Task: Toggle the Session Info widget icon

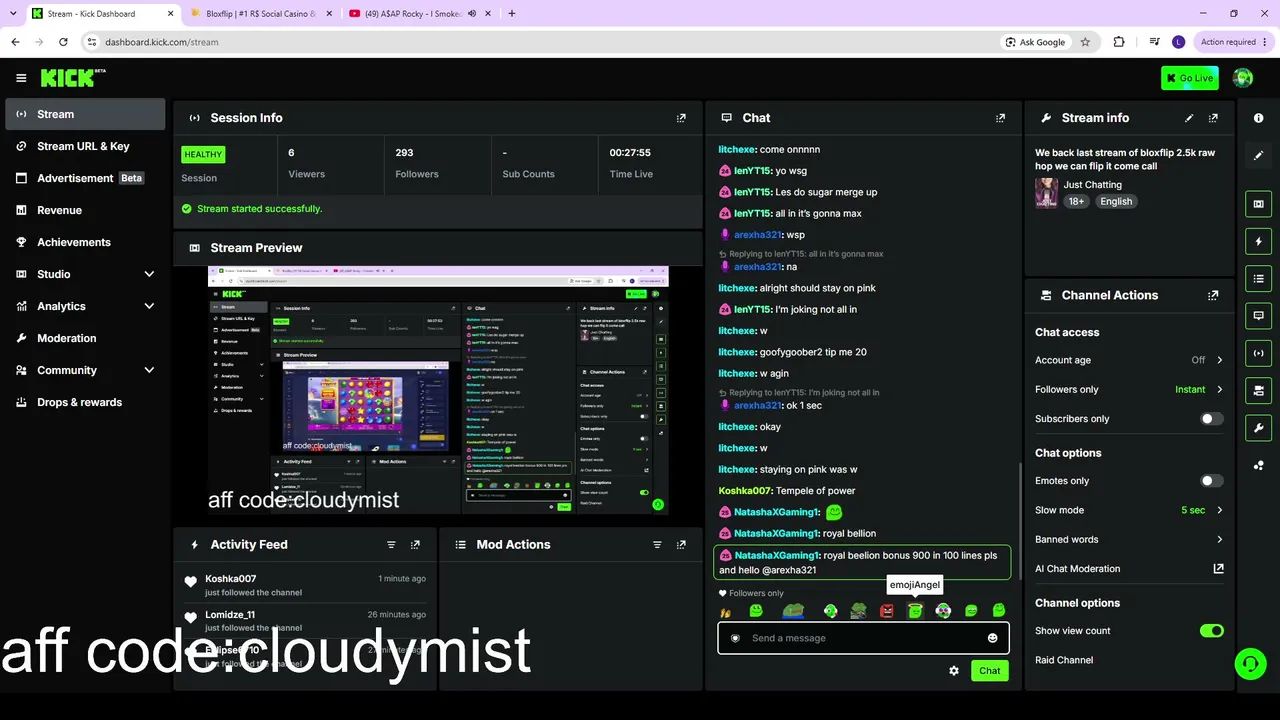Action: pos(1259,353)
